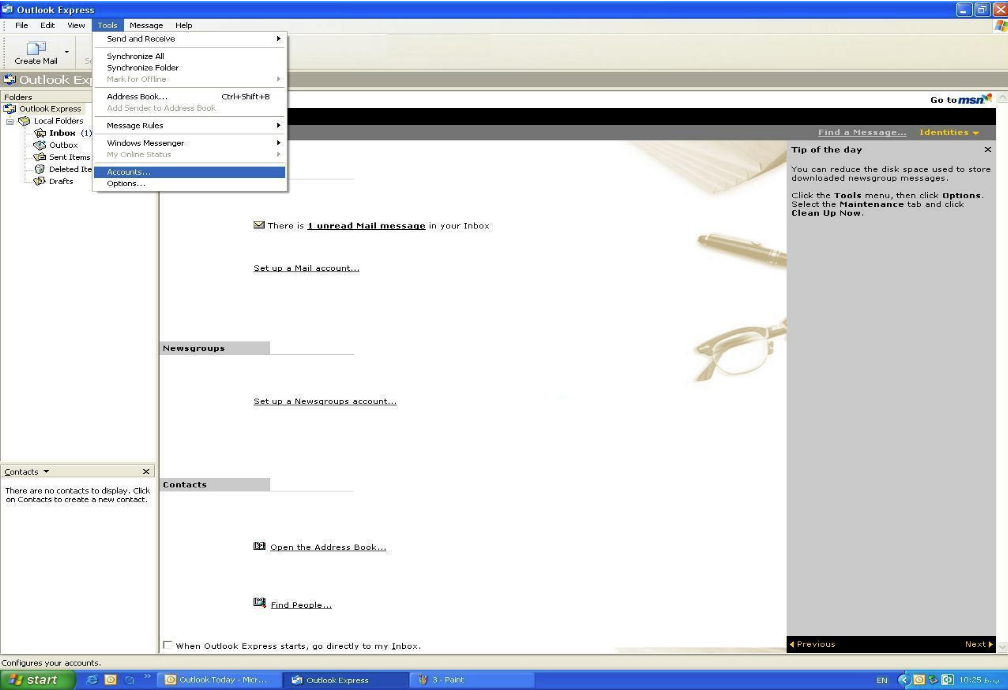
Task: Click the Find People link
Action: tap(301, 604)
